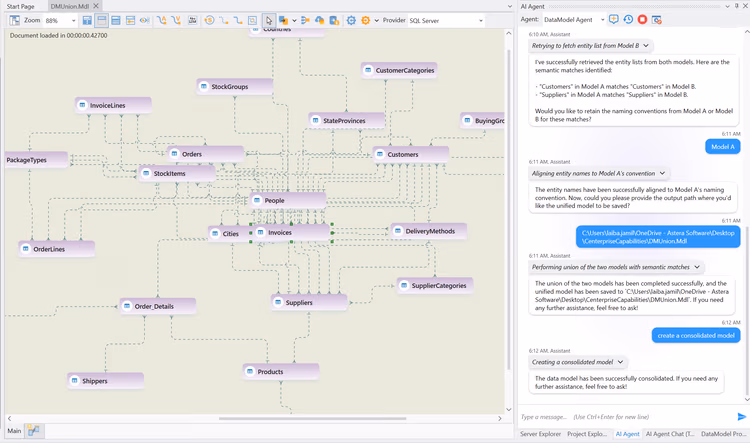Activate the pointer selection tool
Image resolution: width=750 pixels, height=443 pixels.
coord(269,21)
